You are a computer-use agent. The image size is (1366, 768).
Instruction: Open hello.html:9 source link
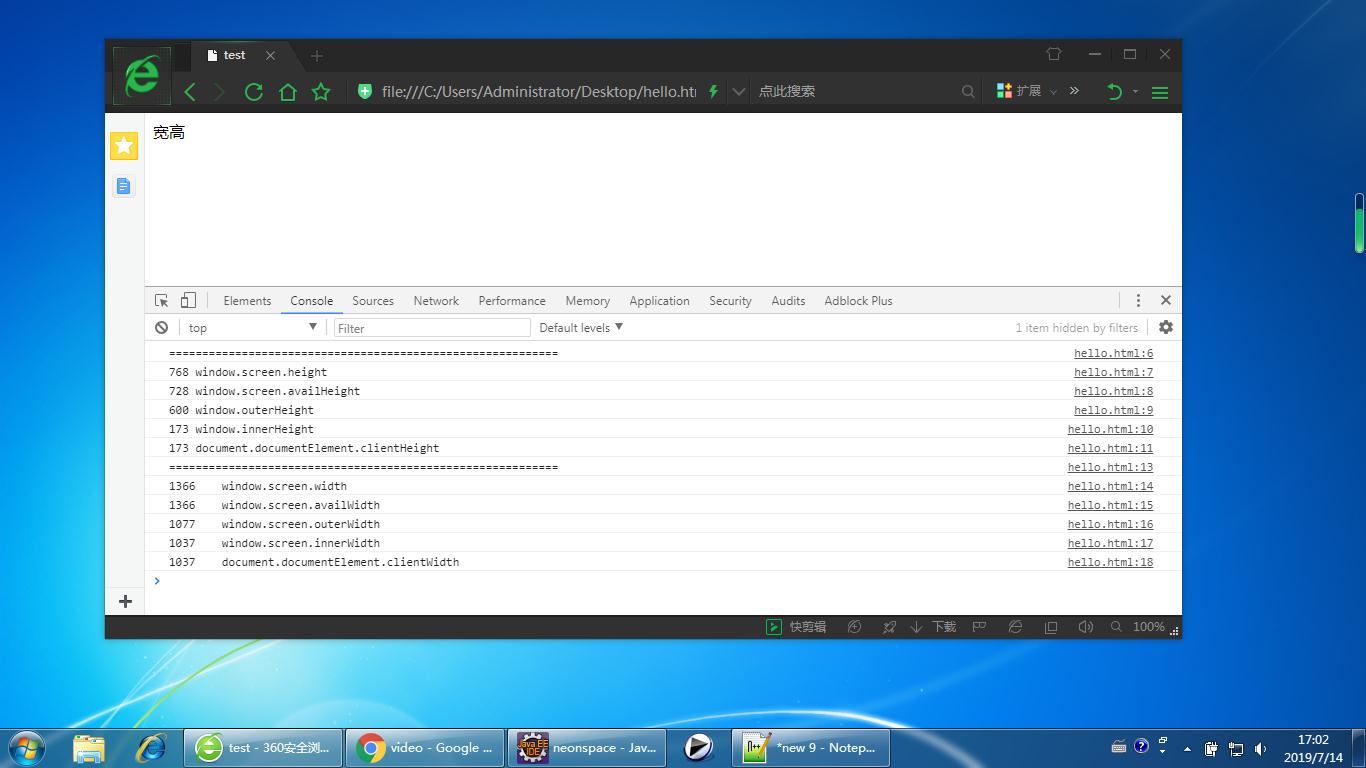(1113, 410)
